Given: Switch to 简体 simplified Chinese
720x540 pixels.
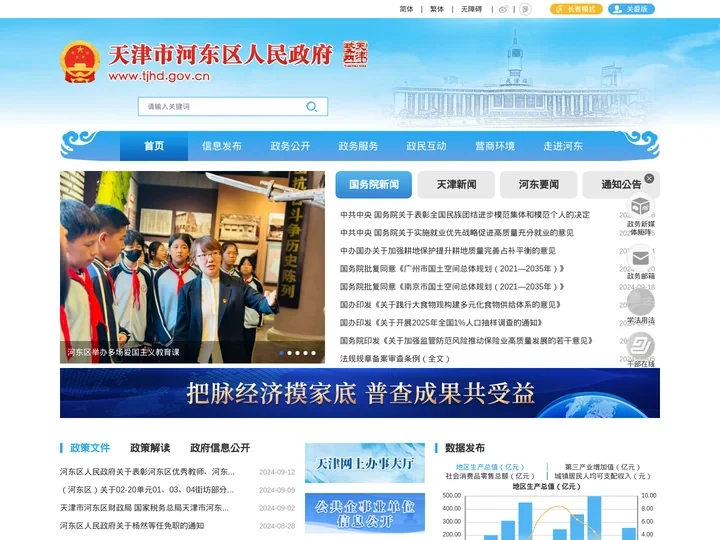Looking at the screenshot, I should coord(406,9).
